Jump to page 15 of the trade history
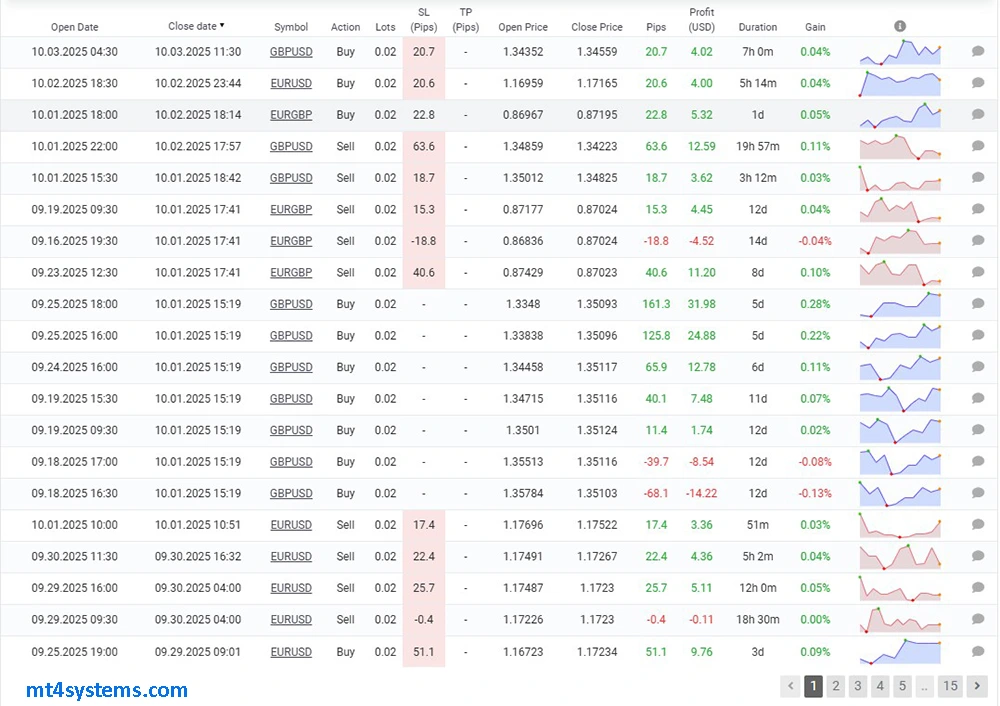 [x=950, y=686]
